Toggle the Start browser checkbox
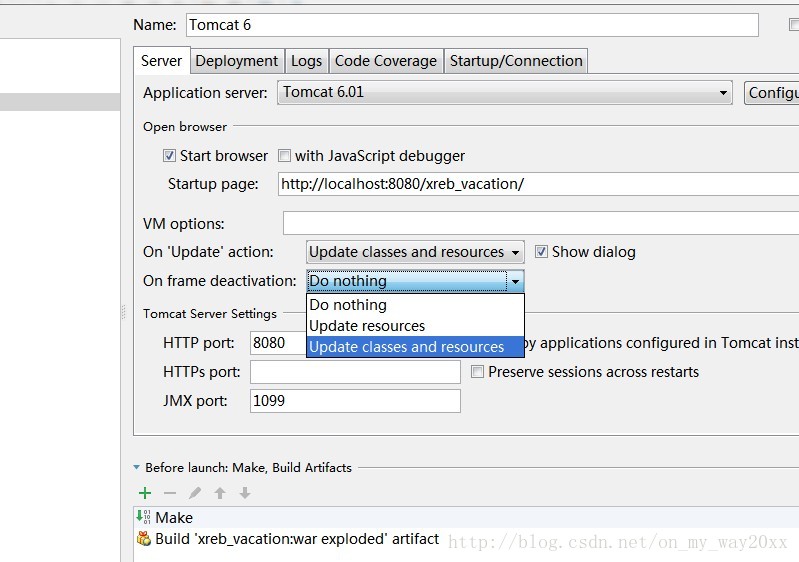 169,155
